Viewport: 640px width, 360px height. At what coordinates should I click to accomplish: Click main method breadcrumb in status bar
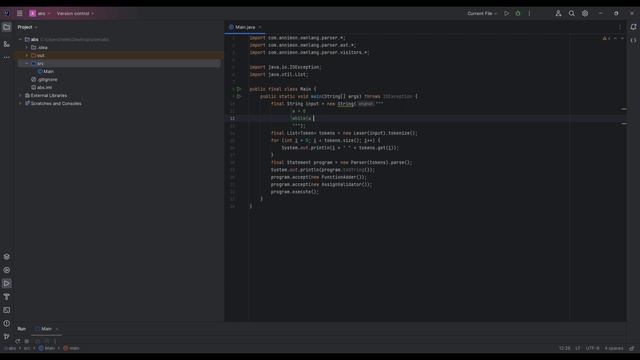pos(72,349)
